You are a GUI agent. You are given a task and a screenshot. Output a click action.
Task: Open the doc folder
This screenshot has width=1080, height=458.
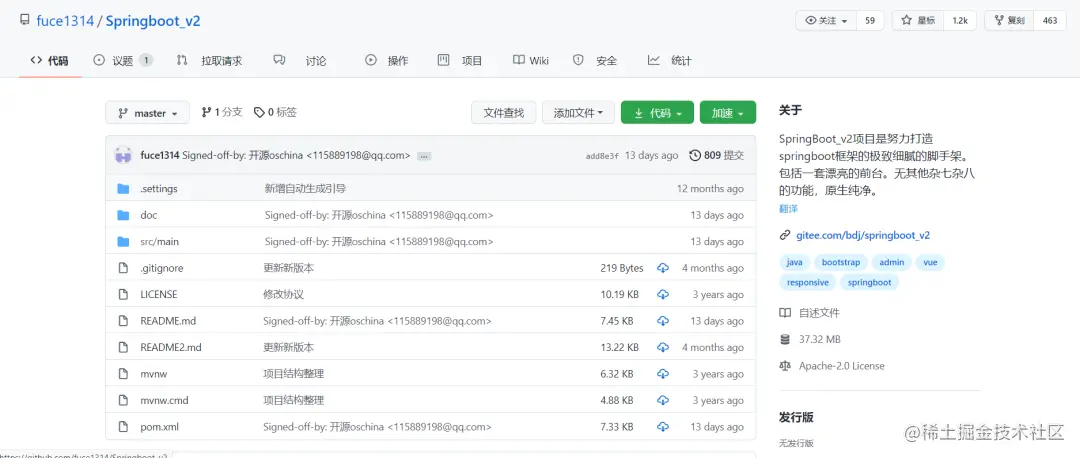[x=149, y=215]
